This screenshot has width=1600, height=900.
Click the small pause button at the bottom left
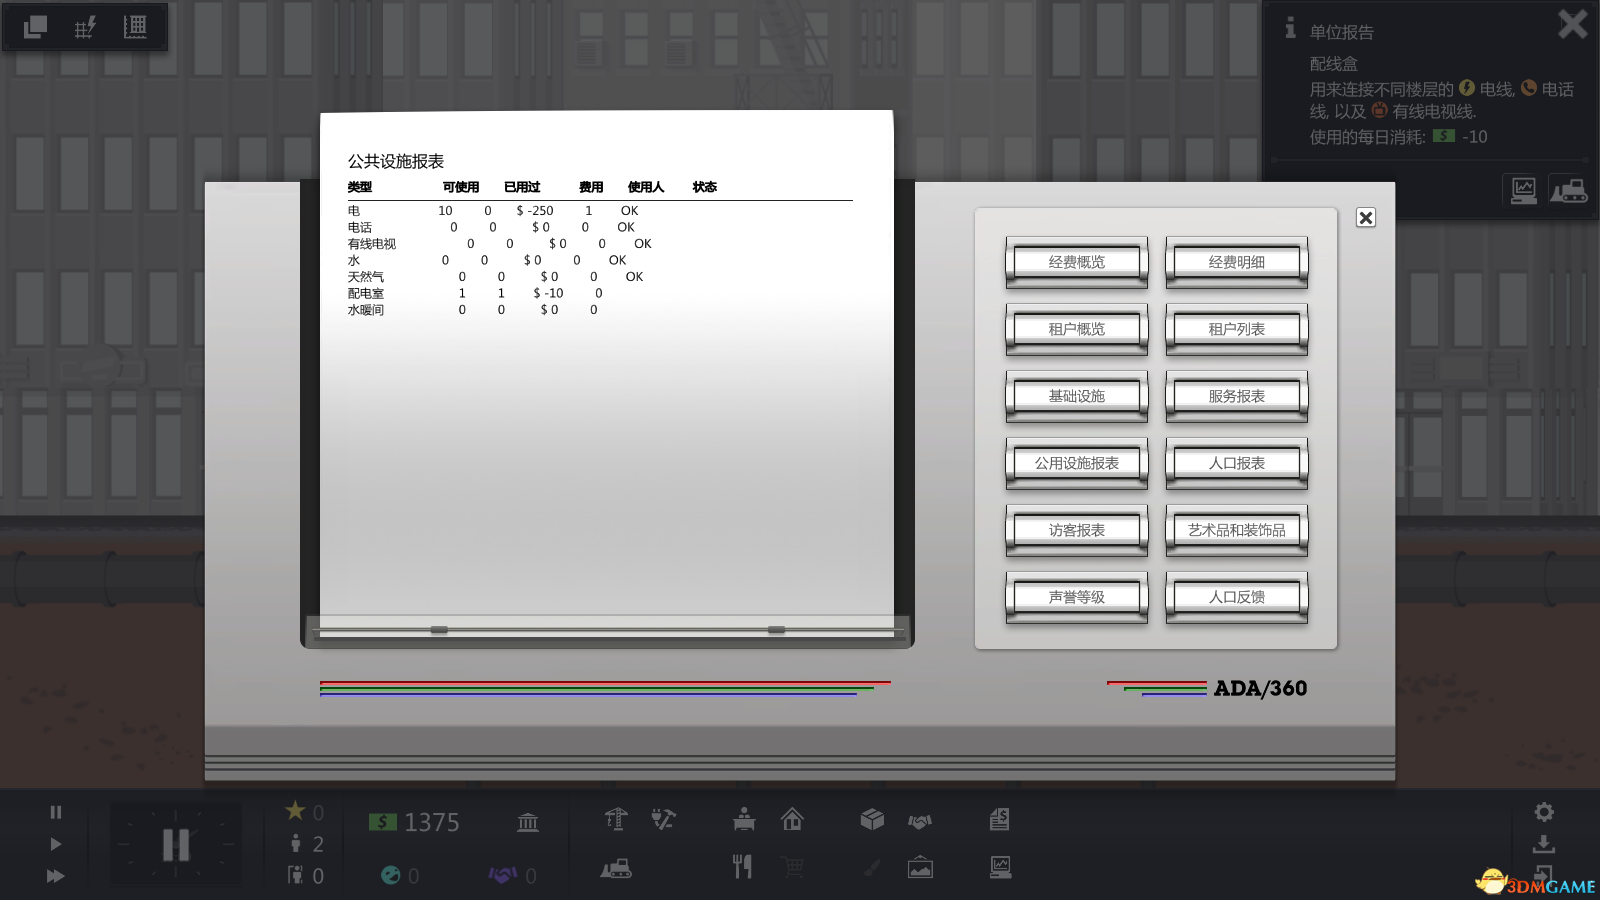coord(56,812)
